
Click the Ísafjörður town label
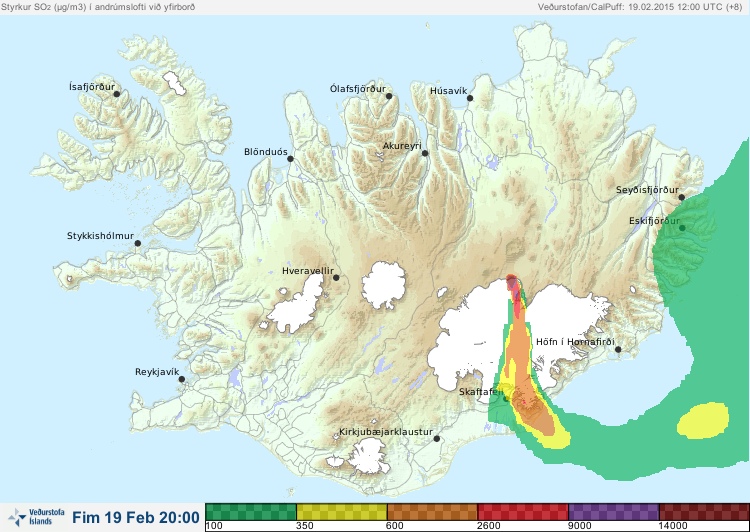point(92,87)
